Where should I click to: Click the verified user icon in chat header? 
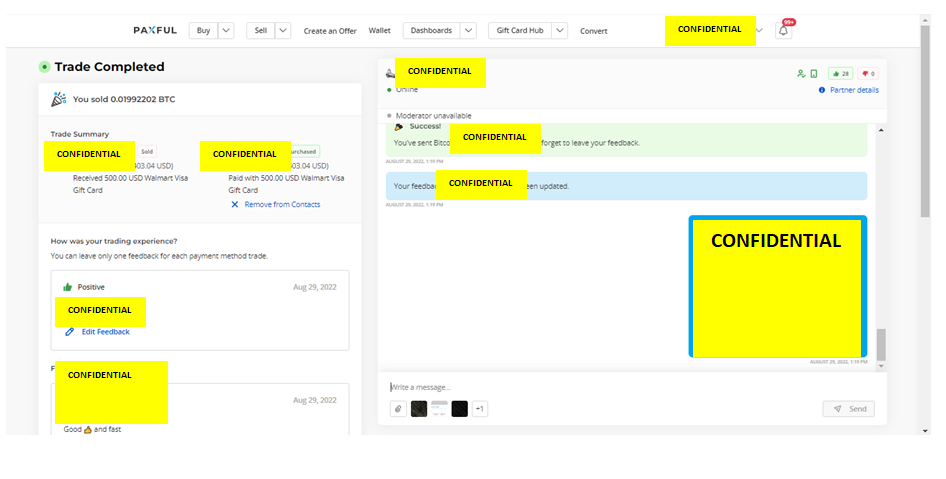[801, 74]
